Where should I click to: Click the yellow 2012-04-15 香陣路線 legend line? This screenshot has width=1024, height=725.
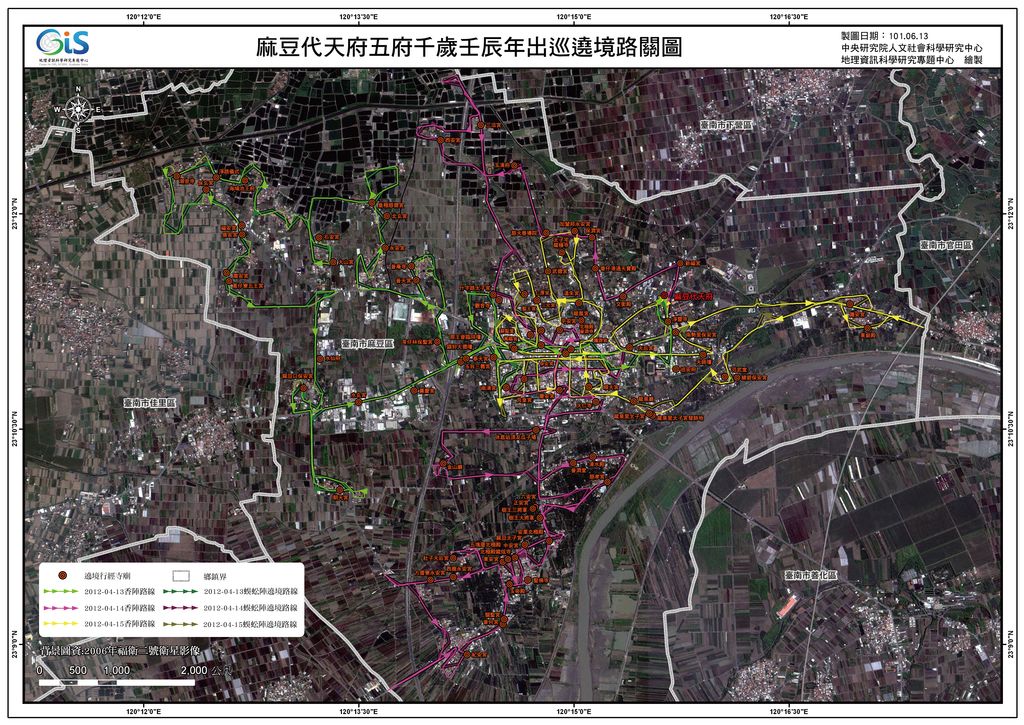pyautogui.click(x=61, y=623)
